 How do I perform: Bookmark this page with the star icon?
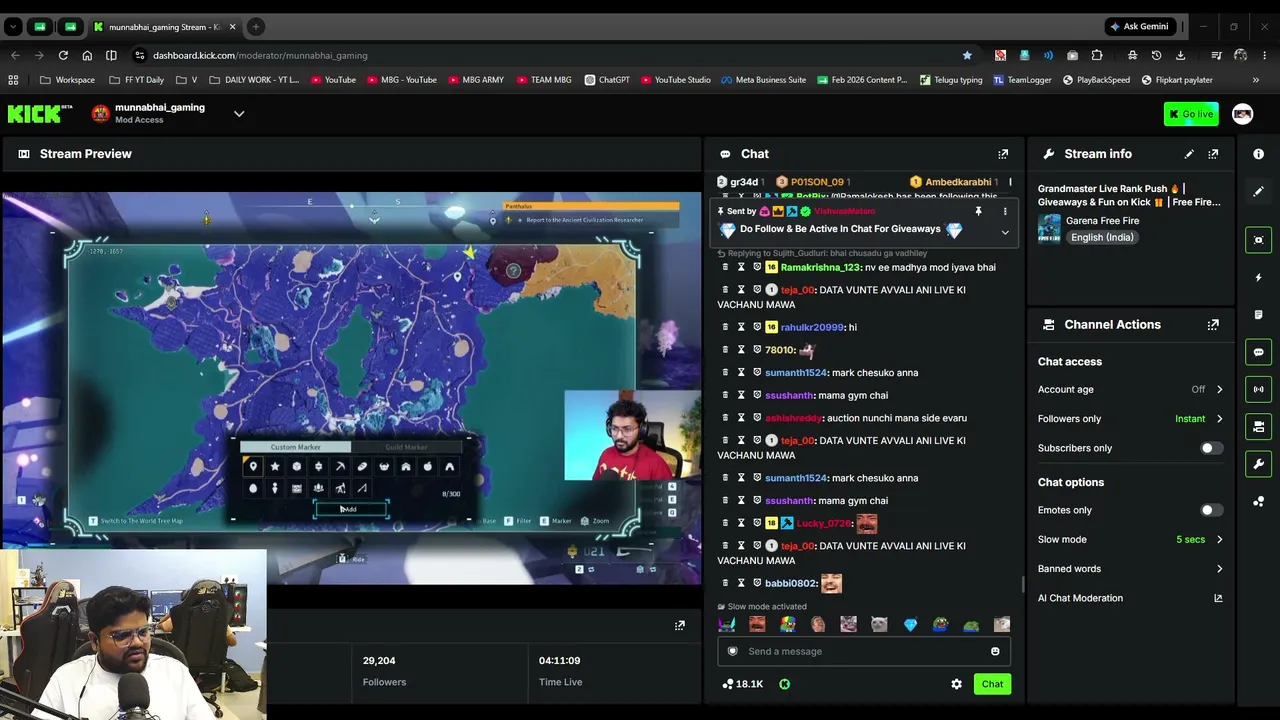click(x=967, y=55)
